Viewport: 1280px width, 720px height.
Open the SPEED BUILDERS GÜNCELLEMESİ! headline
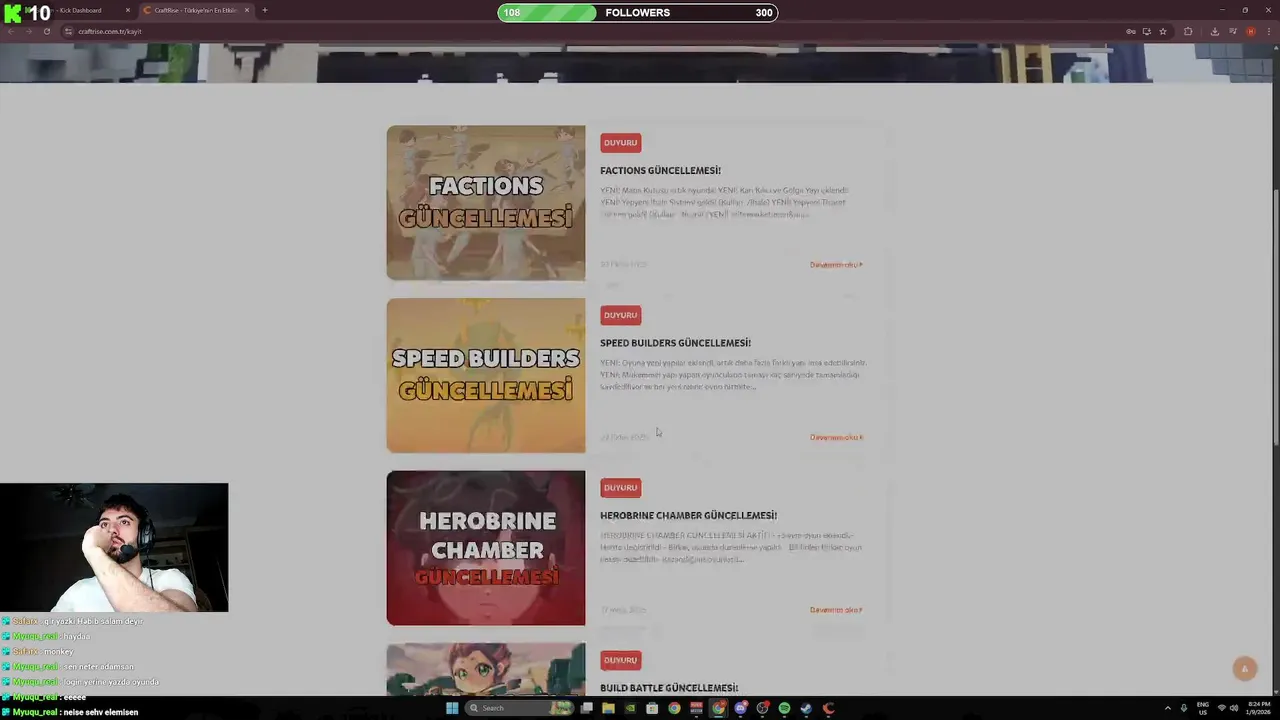(x=675, y=343)
